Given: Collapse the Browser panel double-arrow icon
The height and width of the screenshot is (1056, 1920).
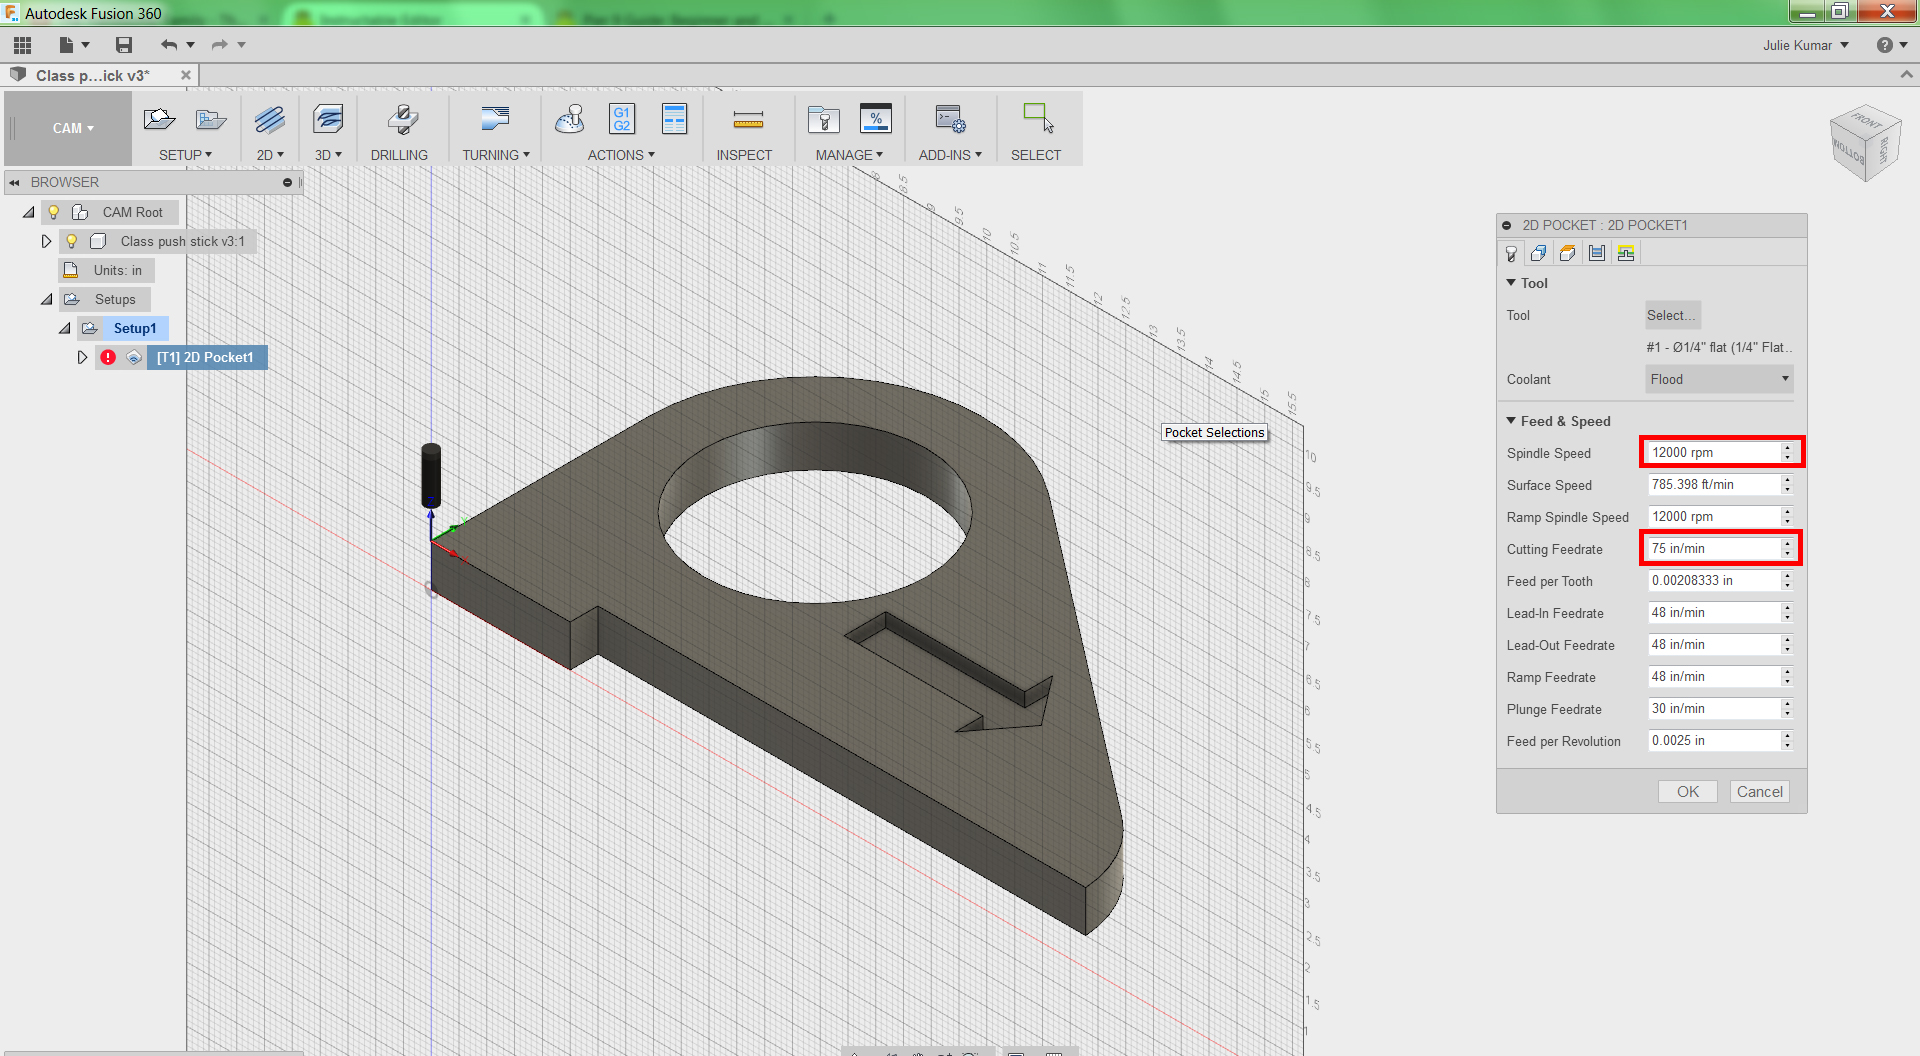Looking at the screenshot, I should point(15,182).
